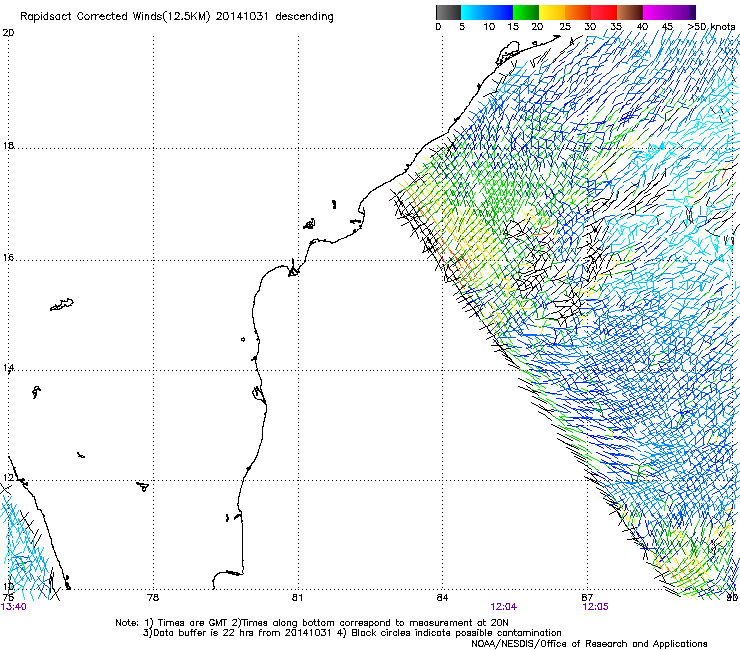740x650 pixels.
Task: Click the cyan-blue 5-15 knots gradient swatch
Action: pos(487,12)
